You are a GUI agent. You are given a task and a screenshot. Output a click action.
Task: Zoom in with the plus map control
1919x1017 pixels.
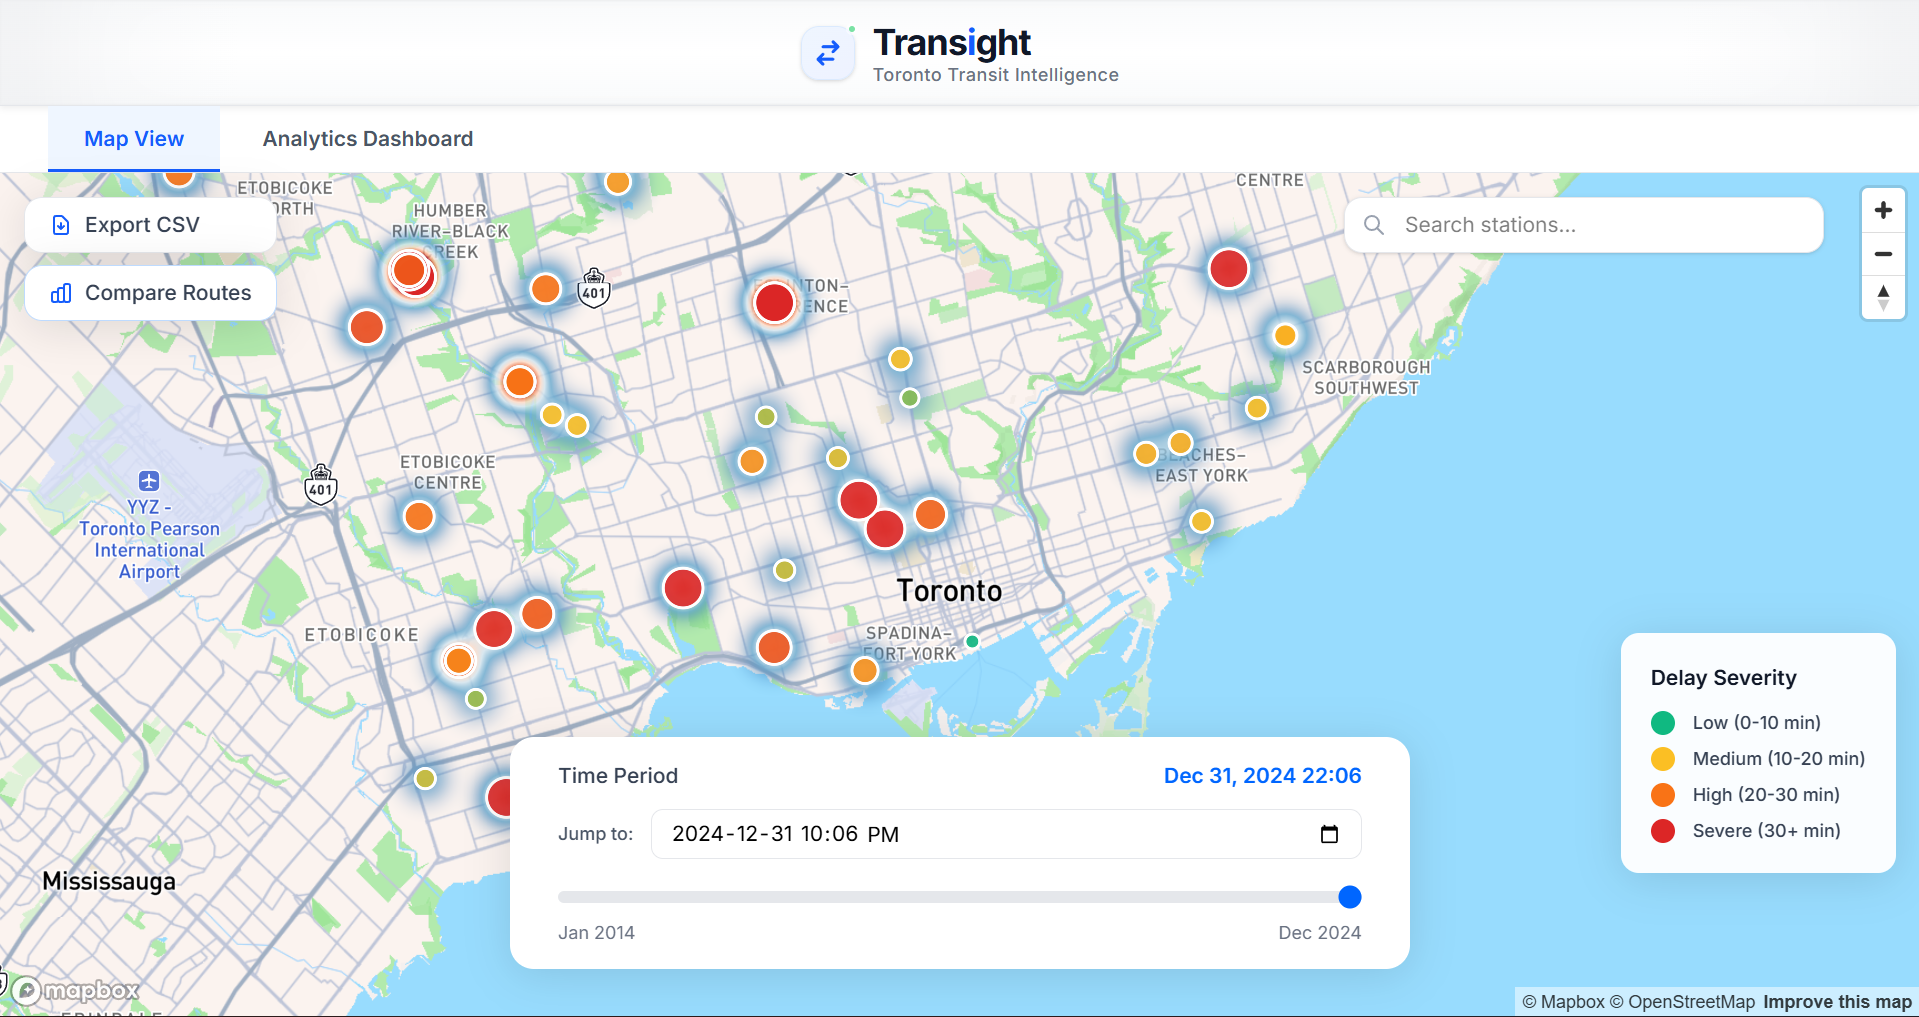(1883, 210)
